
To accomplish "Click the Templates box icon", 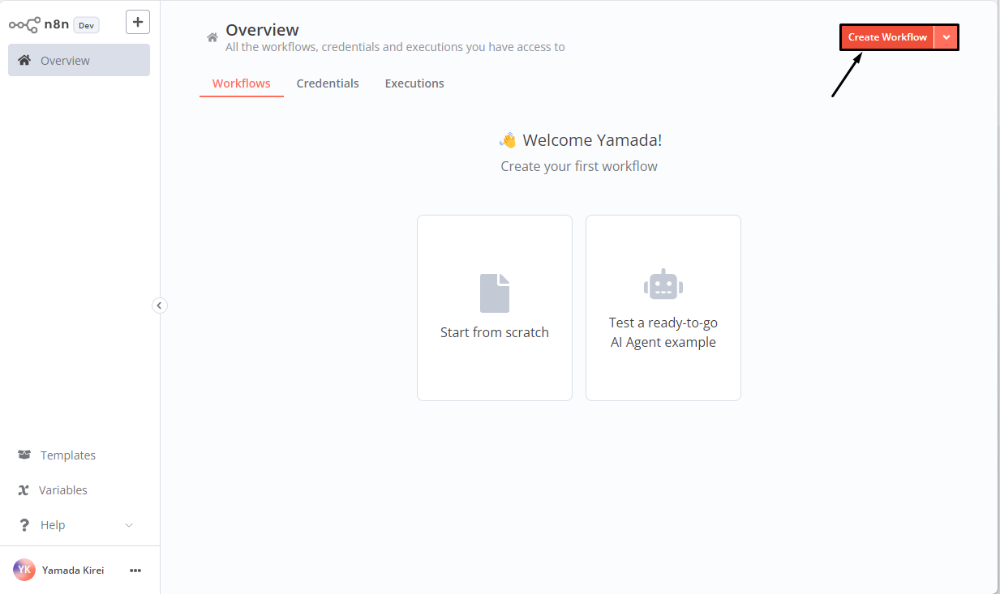I will tap(24, 454).
